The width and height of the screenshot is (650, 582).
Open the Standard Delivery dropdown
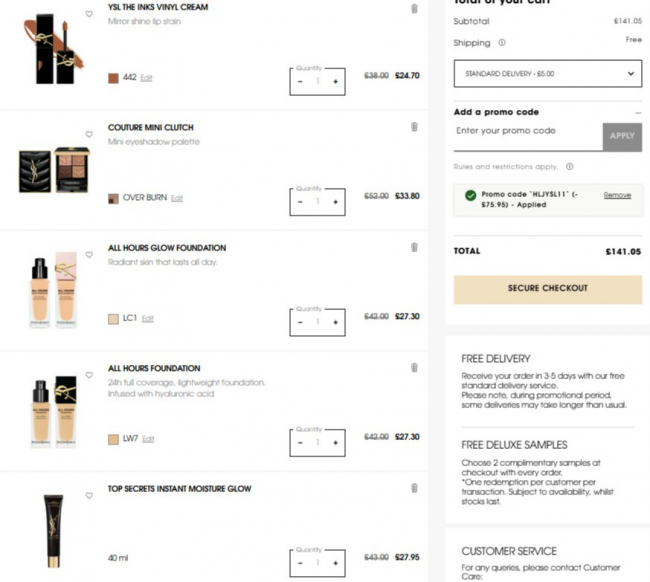(548, 73)
